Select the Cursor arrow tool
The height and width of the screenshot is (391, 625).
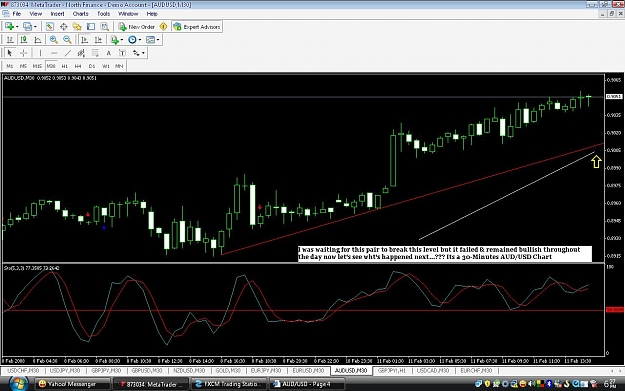(x=10, y=53)
